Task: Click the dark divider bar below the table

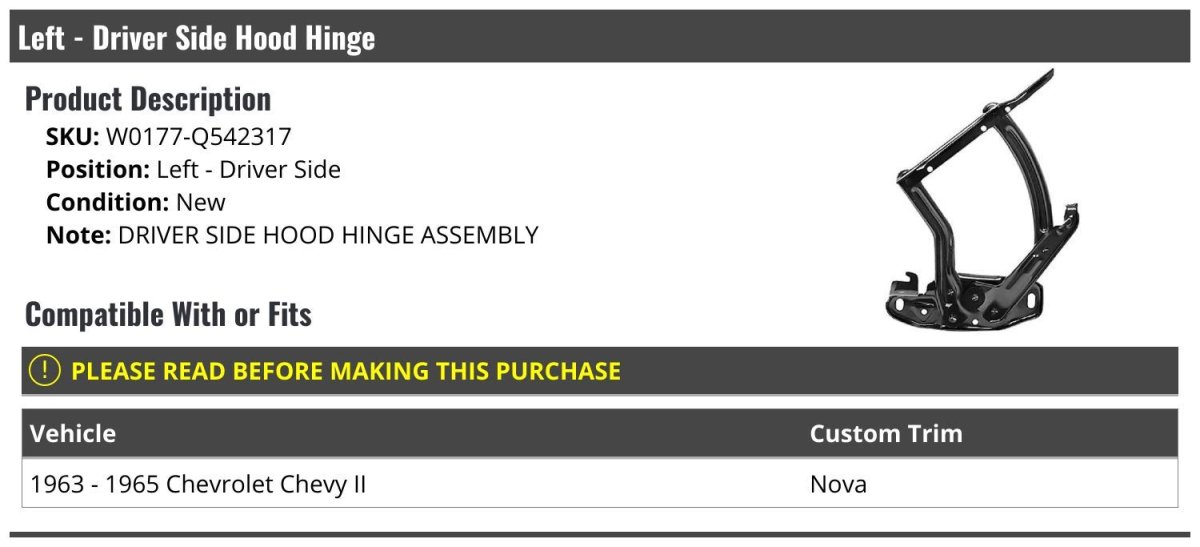Action: [x=600, y=535]
